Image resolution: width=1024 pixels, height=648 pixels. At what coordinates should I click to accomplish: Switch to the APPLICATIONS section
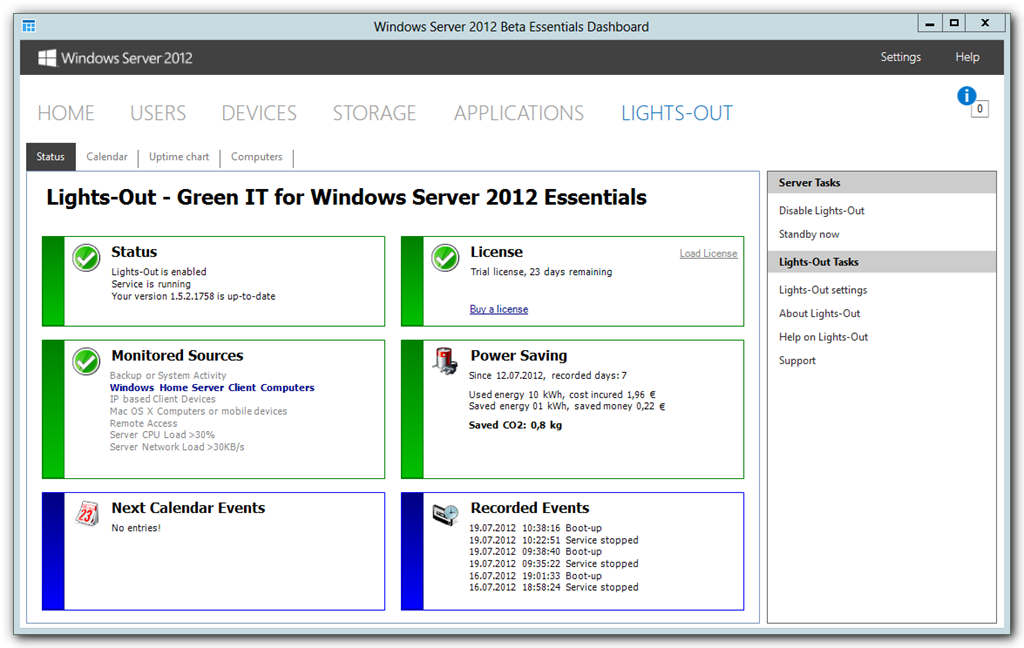(x=519, y=113)
